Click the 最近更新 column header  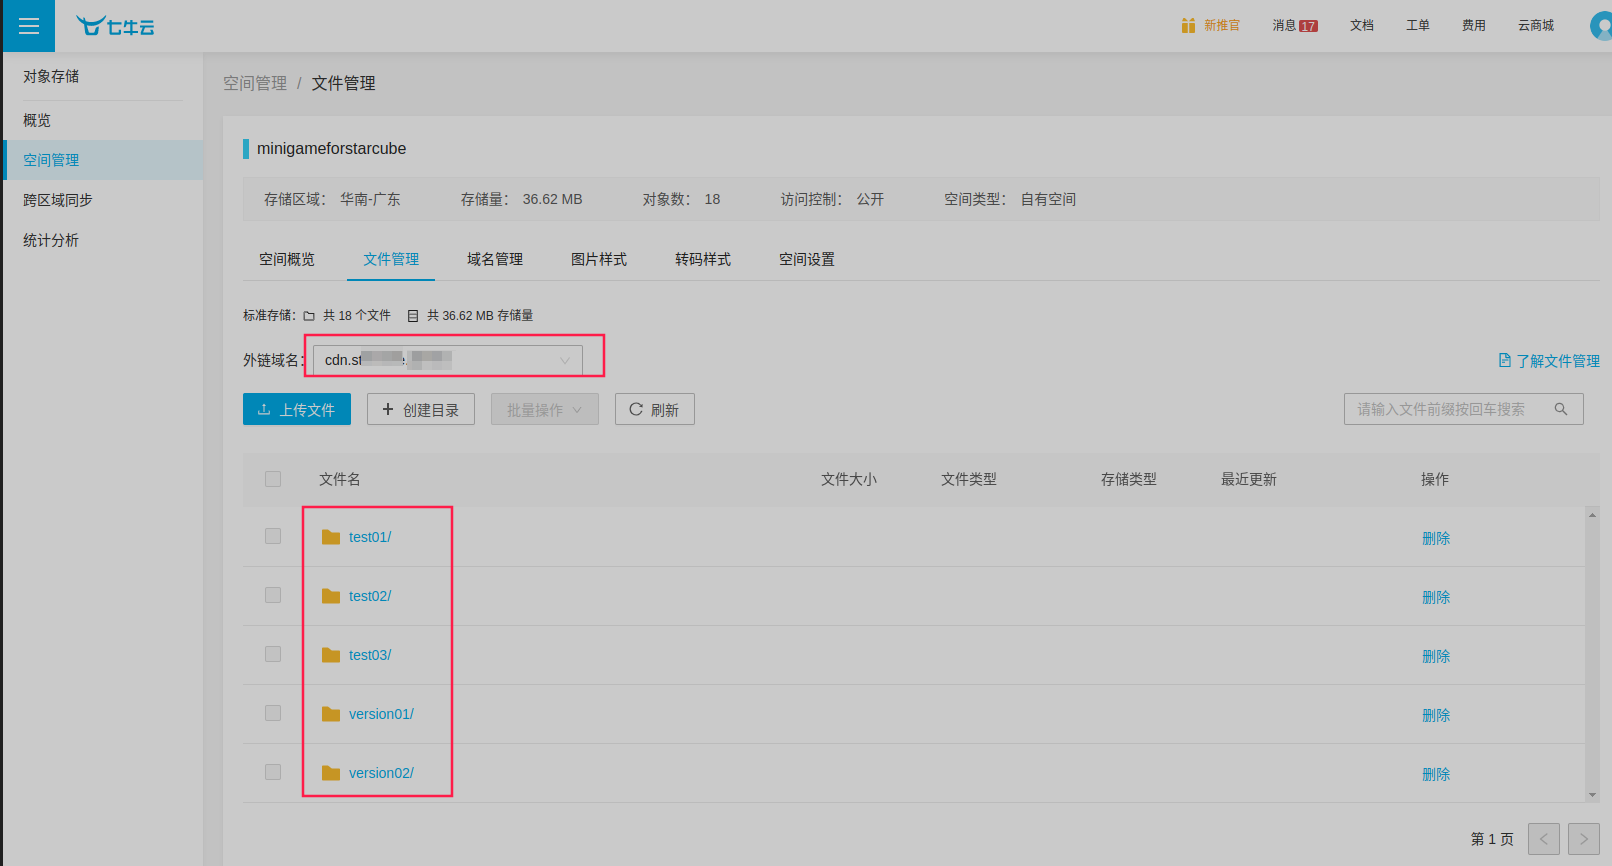point(1249,479)
